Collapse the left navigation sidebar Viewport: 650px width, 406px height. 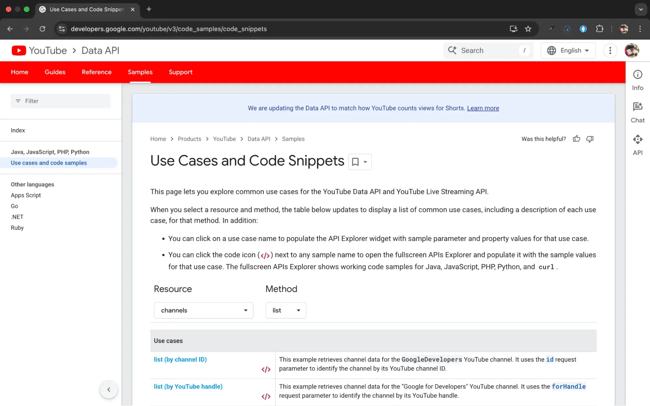click(109, 389)
